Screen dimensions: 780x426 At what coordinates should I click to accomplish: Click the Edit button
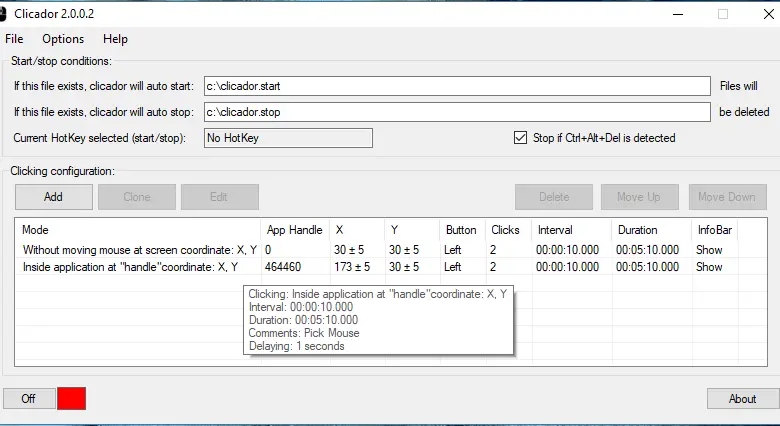[x=219, y=197]
